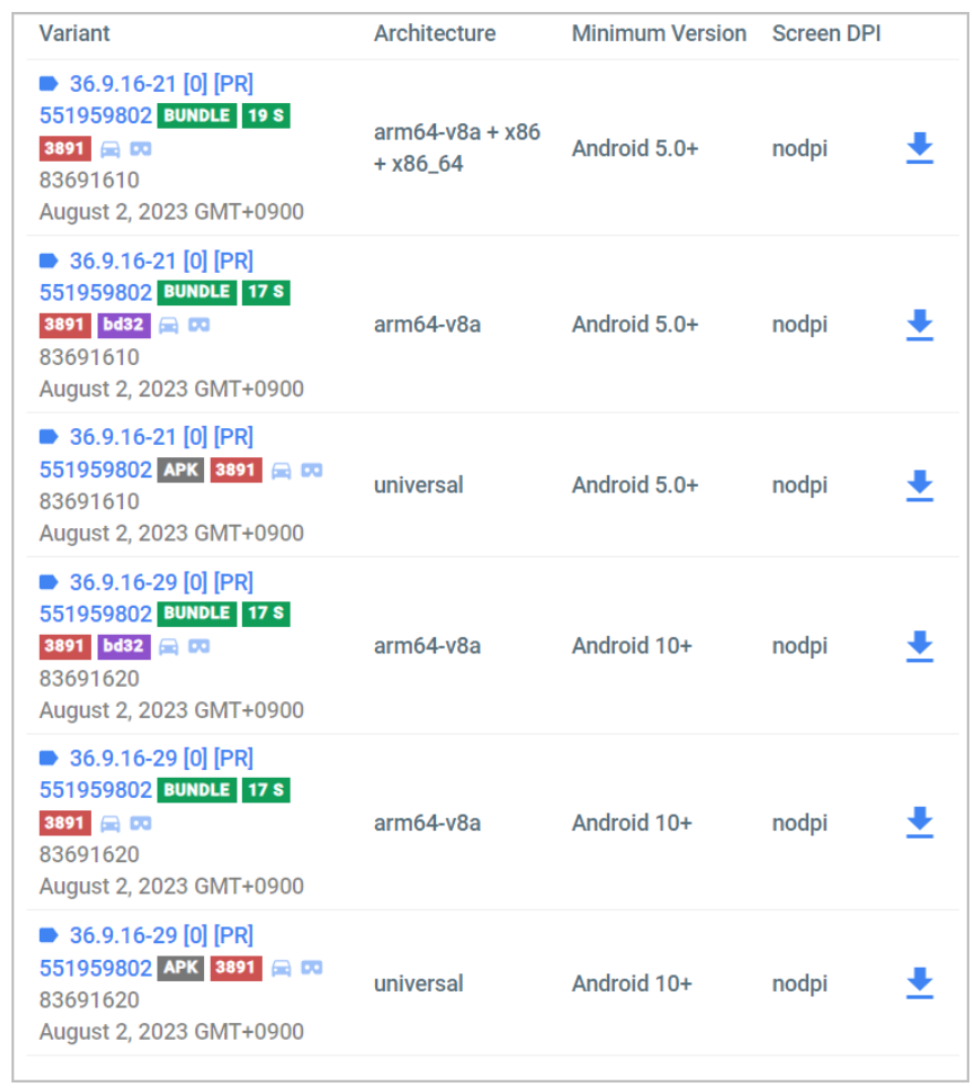The image size is (972, 1089).
Task: Click the Architecture column header
Action: (435, 33)
